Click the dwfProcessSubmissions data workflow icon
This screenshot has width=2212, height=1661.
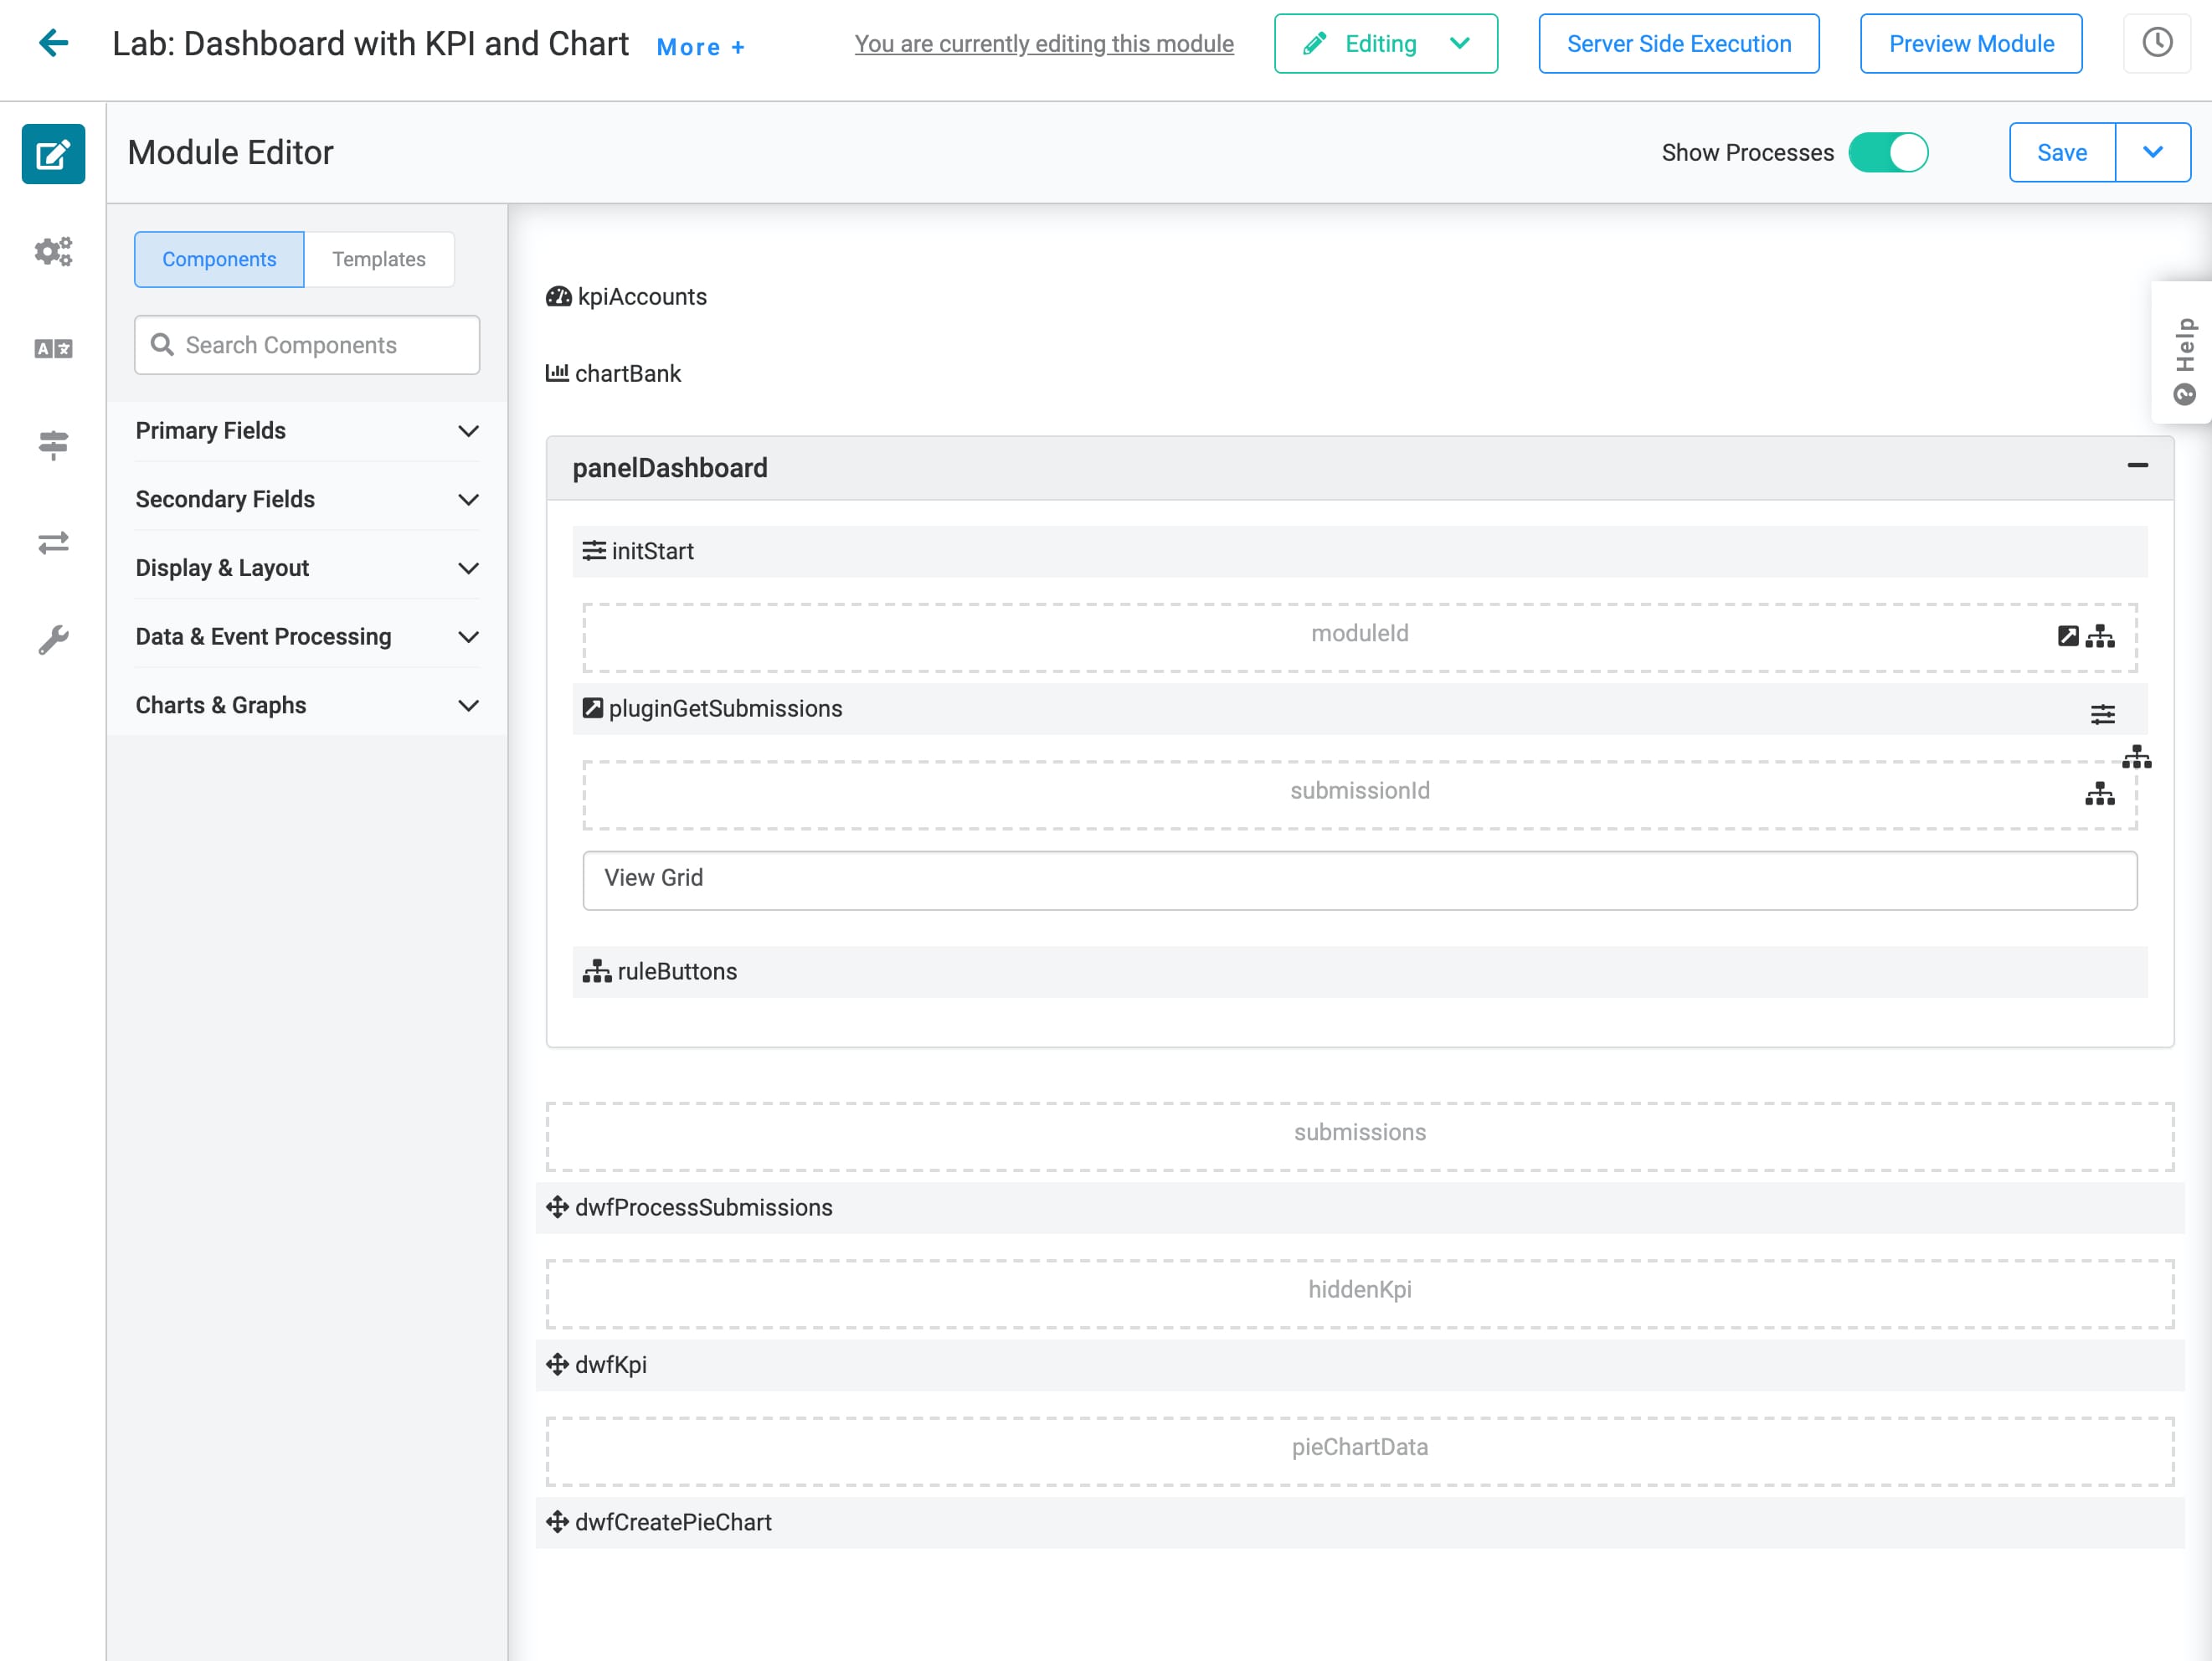(x=557, y=1207)
